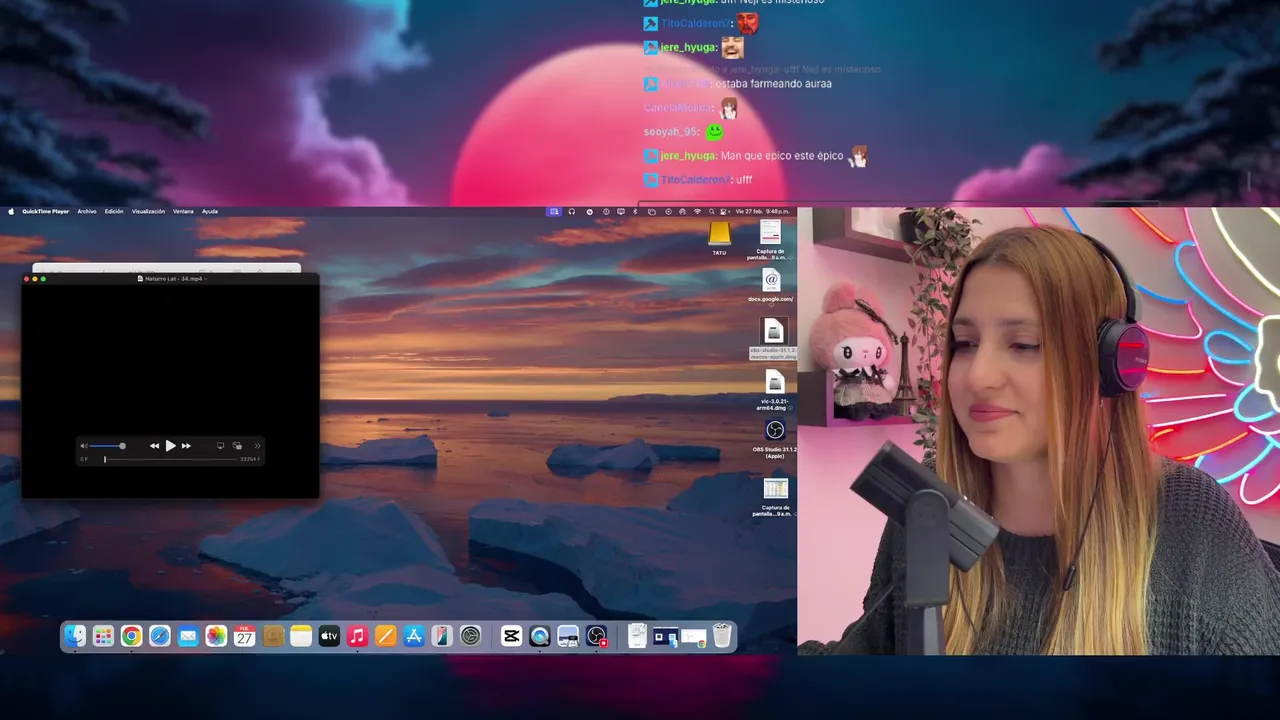Screen dimensions: 1280x720
Task: Play the video in QuickTime Player
Action: click(170, 446)
